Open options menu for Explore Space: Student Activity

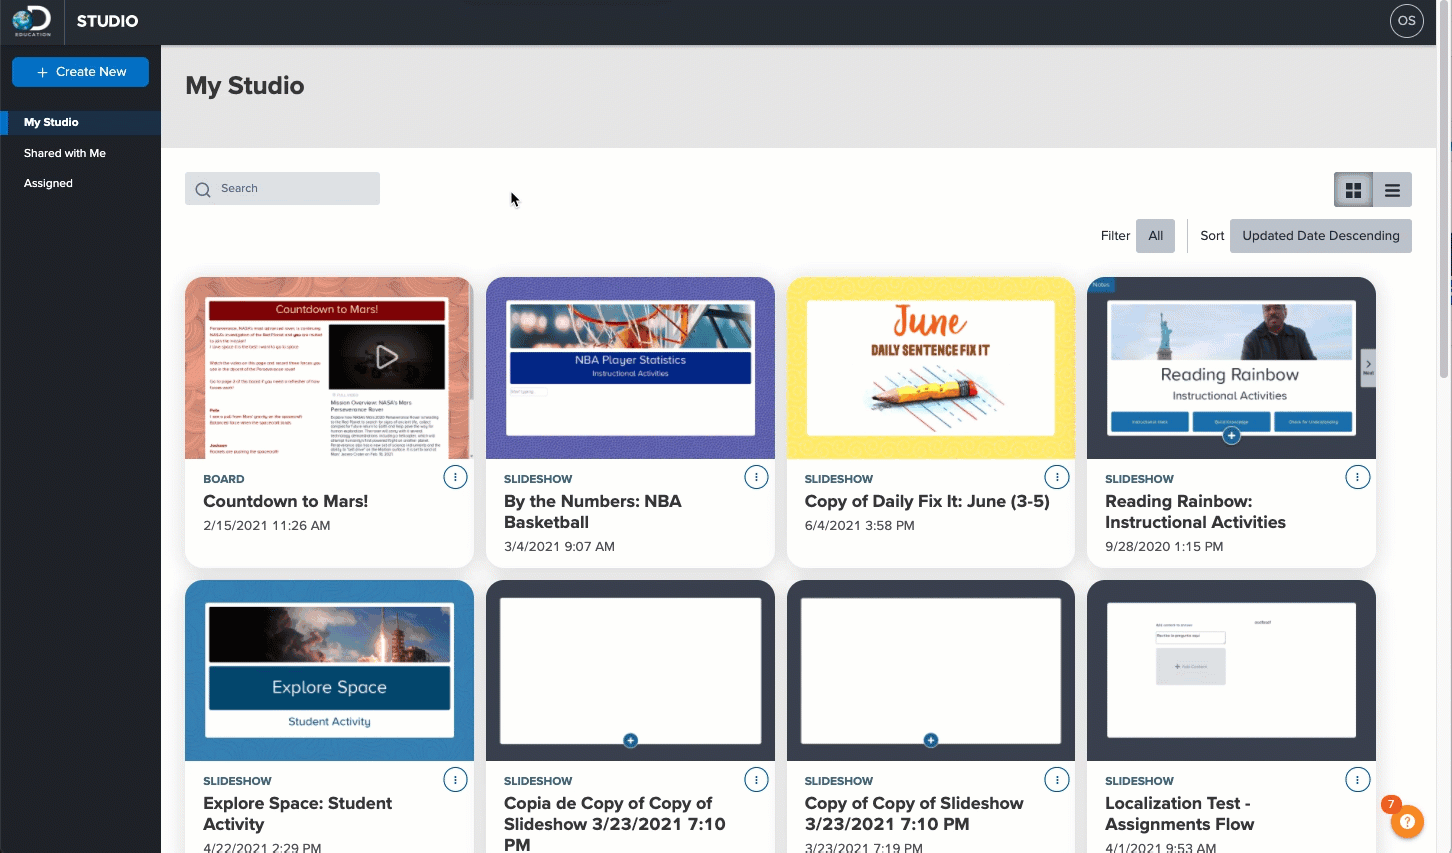pos(455,780)
